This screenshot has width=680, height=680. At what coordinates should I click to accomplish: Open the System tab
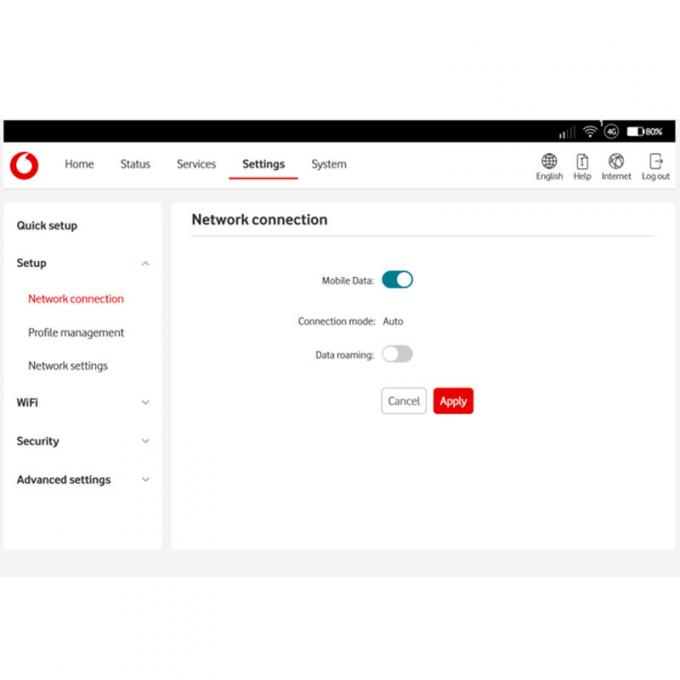[328, 164]
